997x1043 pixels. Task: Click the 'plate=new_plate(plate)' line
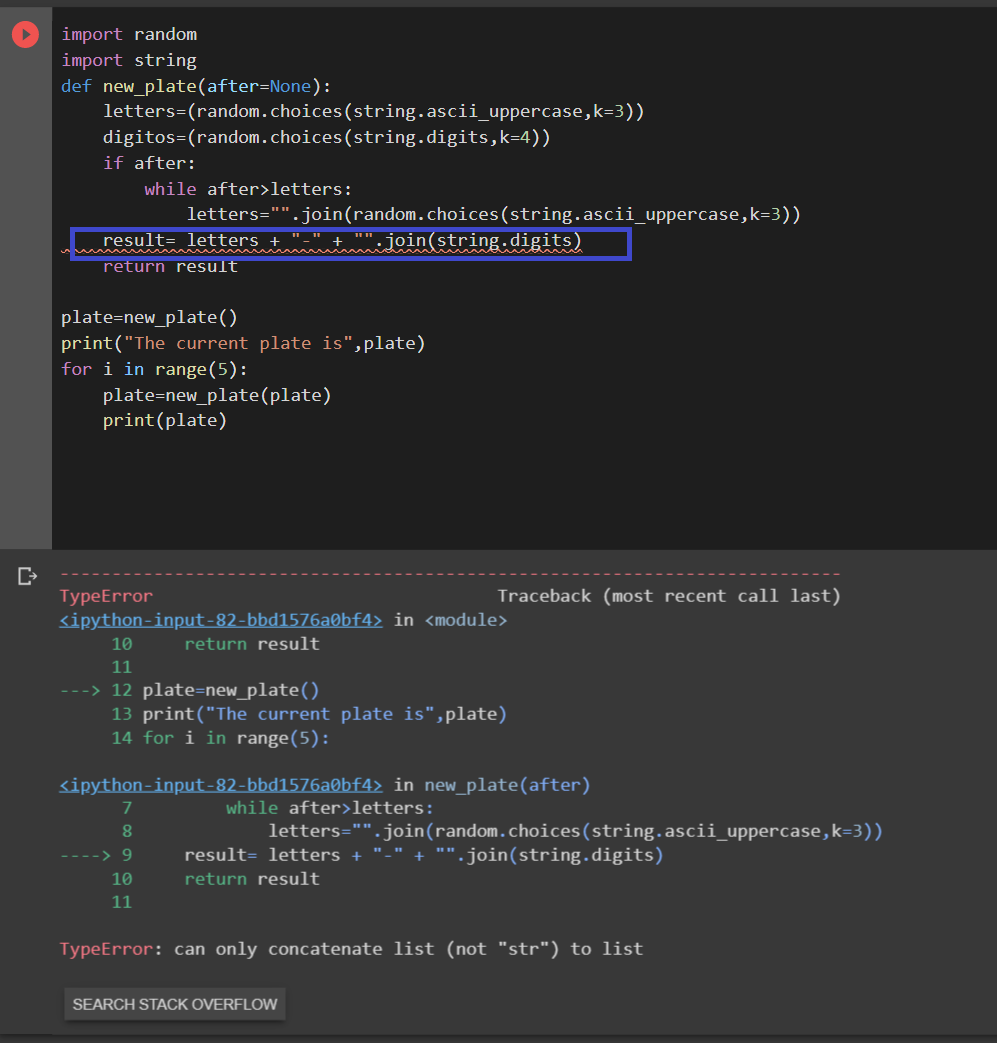217,396
